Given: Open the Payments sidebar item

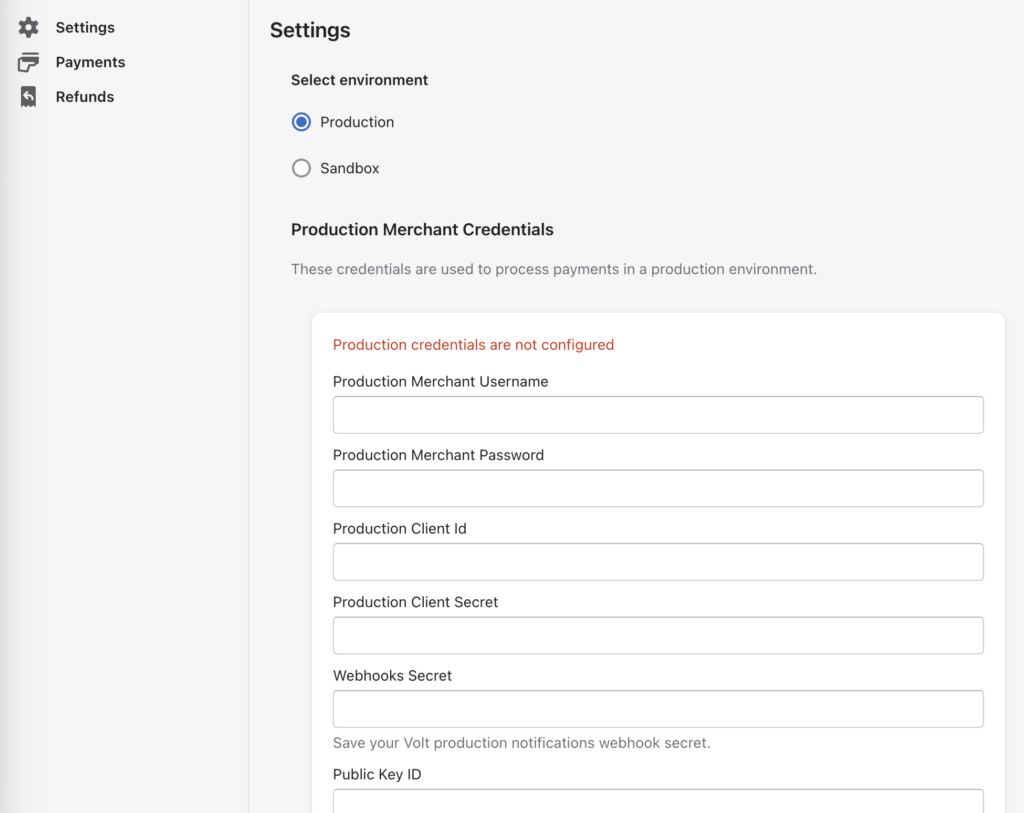Looking at the screenshot, I should [90, 62].
